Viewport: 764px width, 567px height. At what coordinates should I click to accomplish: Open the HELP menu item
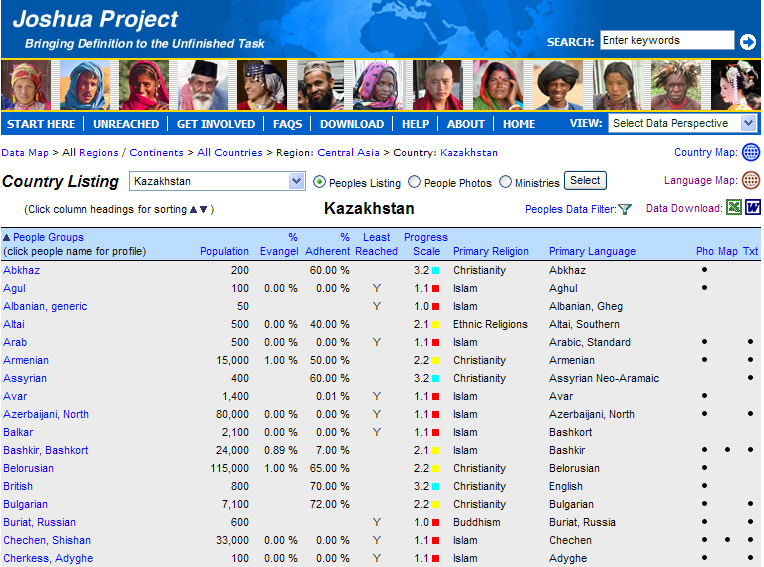click(416, 124)
